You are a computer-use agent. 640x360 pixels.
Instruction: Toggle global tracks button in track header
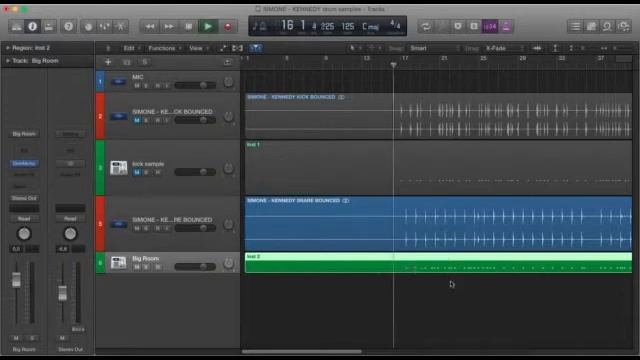click(227, 62)
